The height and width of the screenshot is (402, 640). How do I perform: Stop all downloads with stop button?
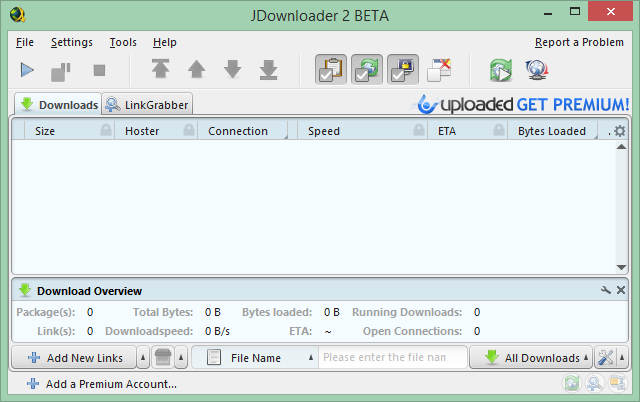coord(99,70)
